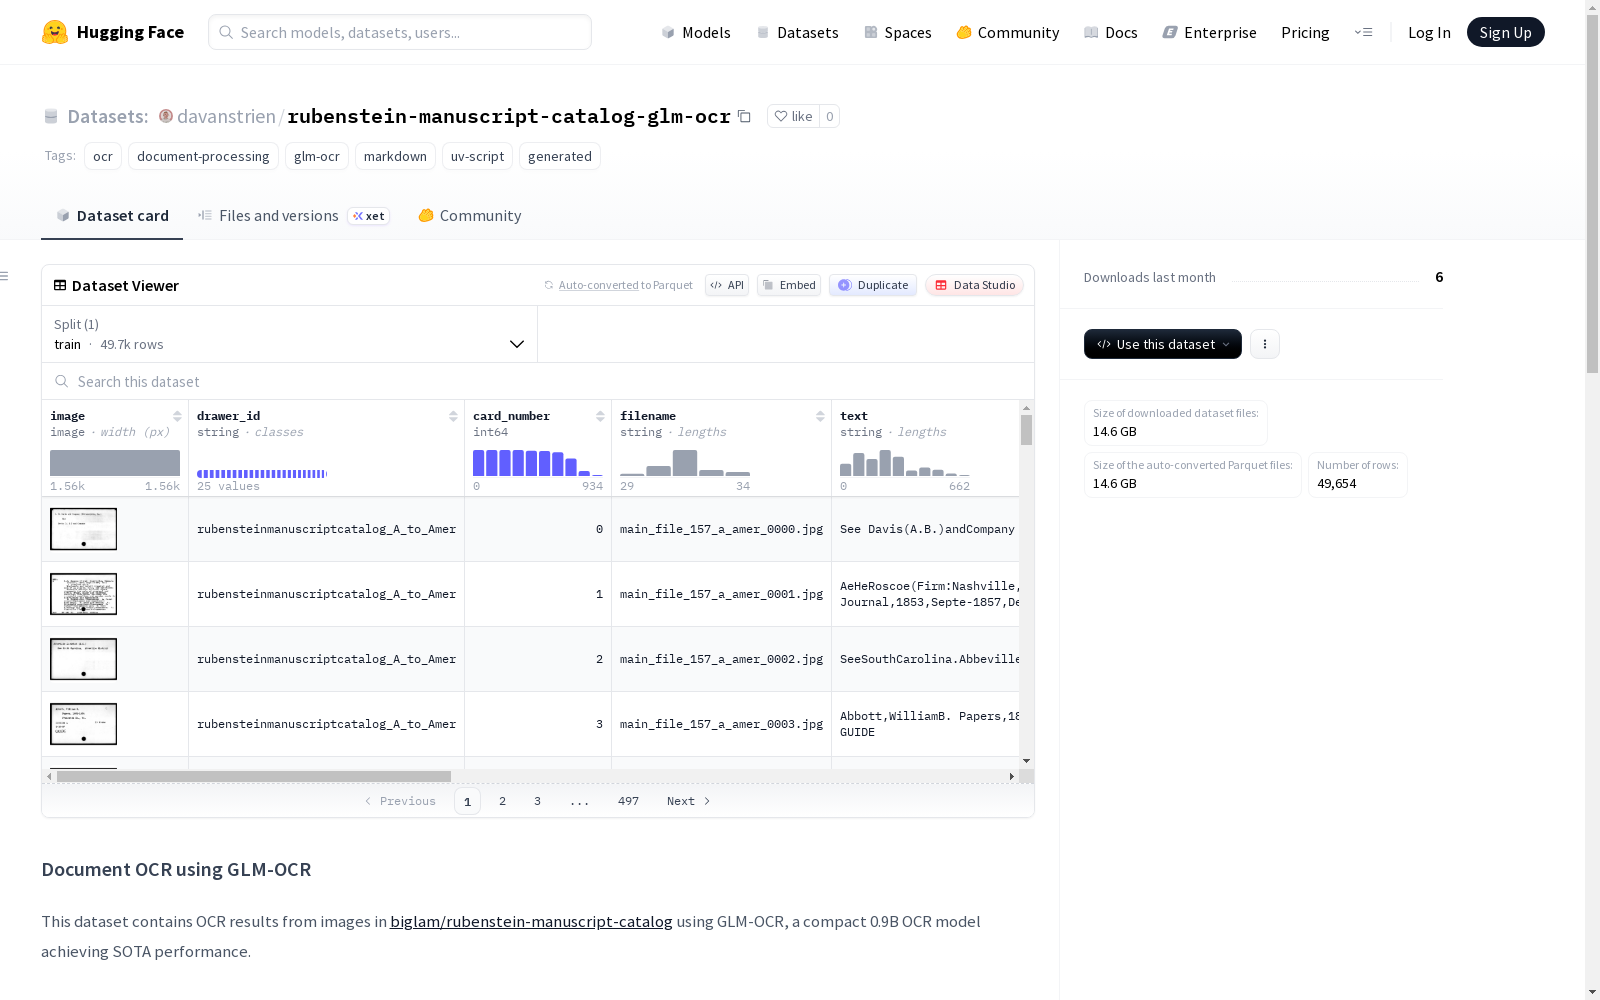The height and width of the screenshot is (1000, 1600).
Task: Click the davanstrien avatar icon
Action: tap(166, 116)
